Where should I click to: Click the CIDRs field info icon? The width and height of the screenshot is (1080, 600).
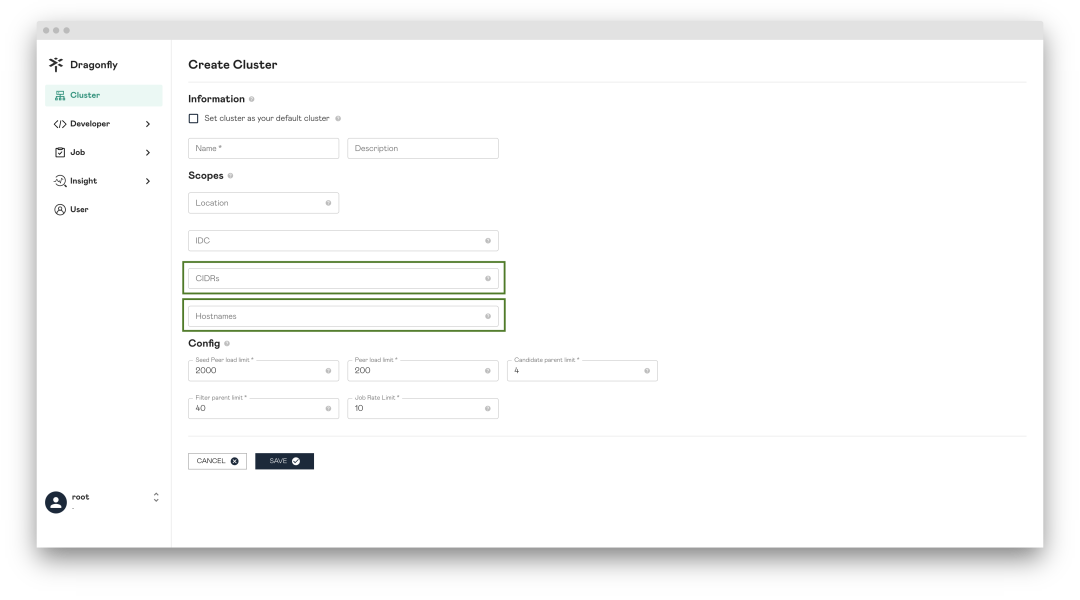(488, 278)
